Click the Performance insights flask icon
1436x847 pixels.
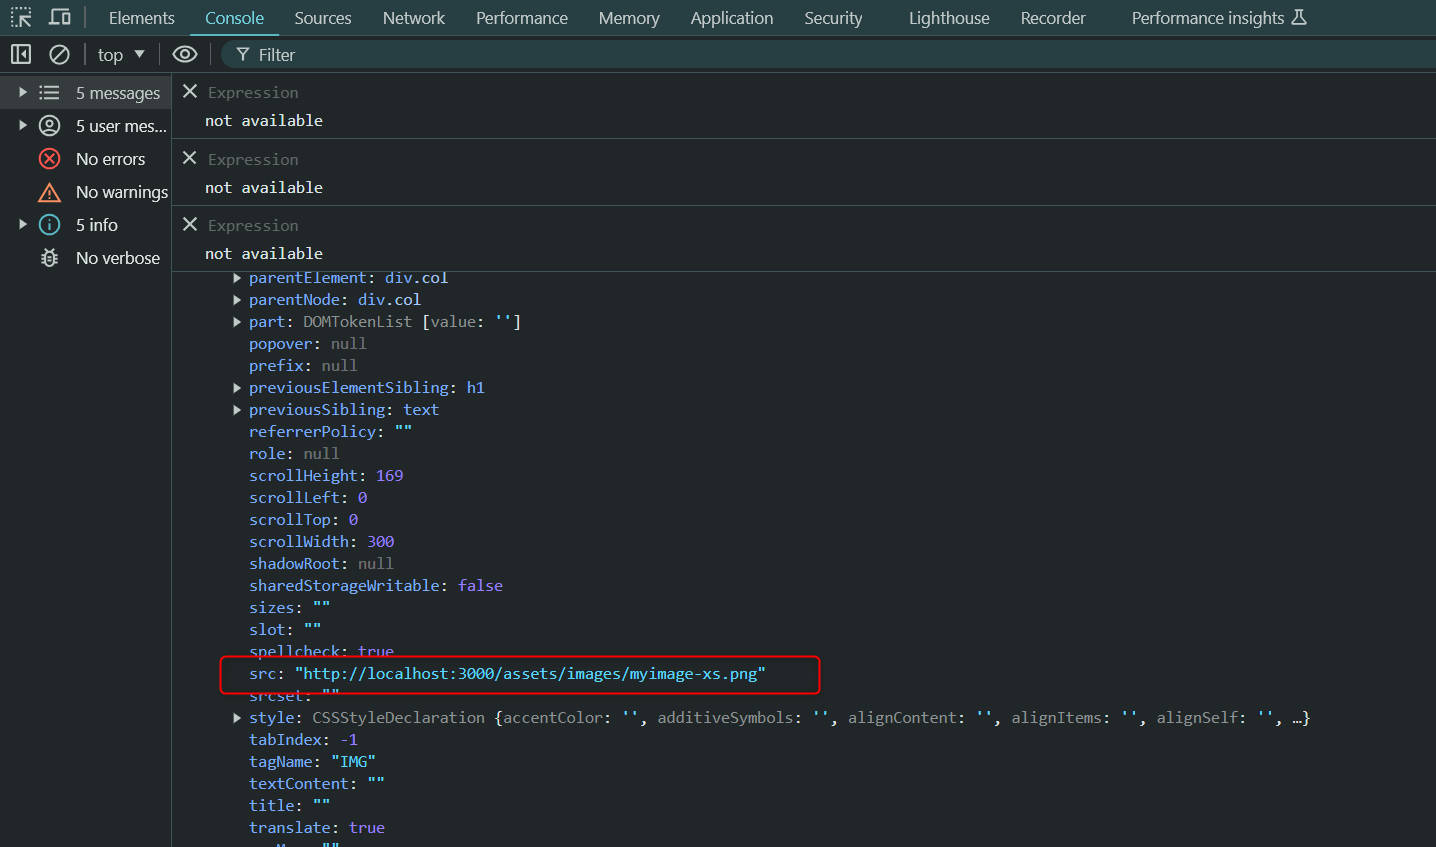click(1299, 17)
